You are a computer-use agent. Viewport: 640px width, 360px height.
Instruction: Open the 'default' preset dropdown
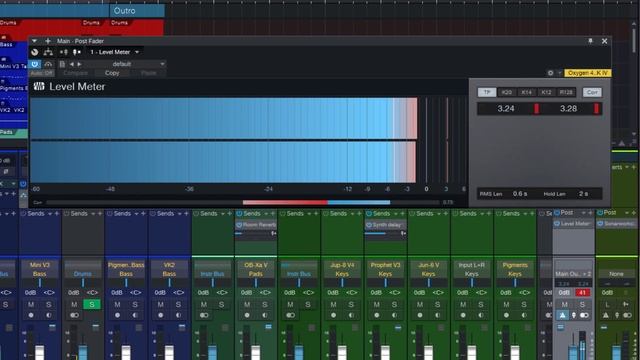(x=124, y=64)
